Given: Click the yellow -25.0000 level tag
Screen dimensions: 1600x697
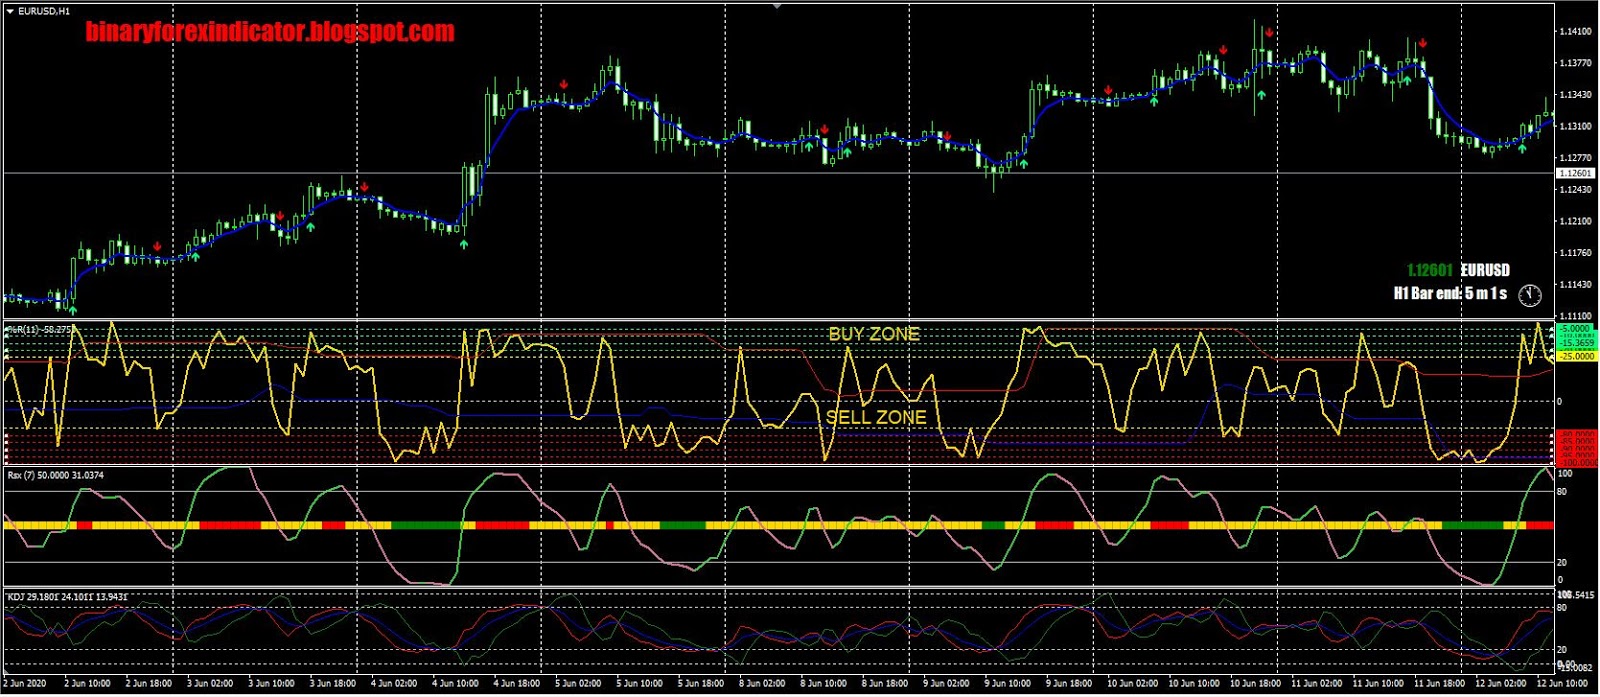Looking at the screenshot, I should 1576,356.
